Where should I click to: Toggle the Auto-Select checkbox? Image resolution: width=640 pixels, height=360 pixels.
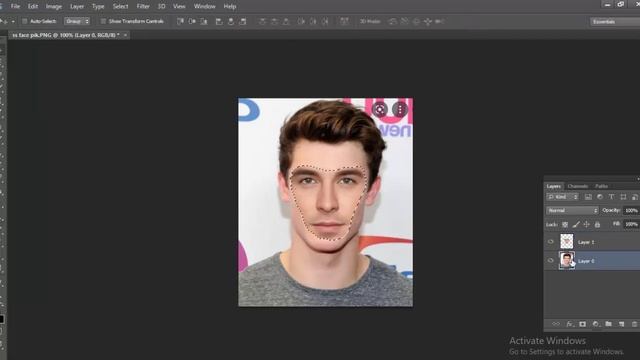point(24,21)
